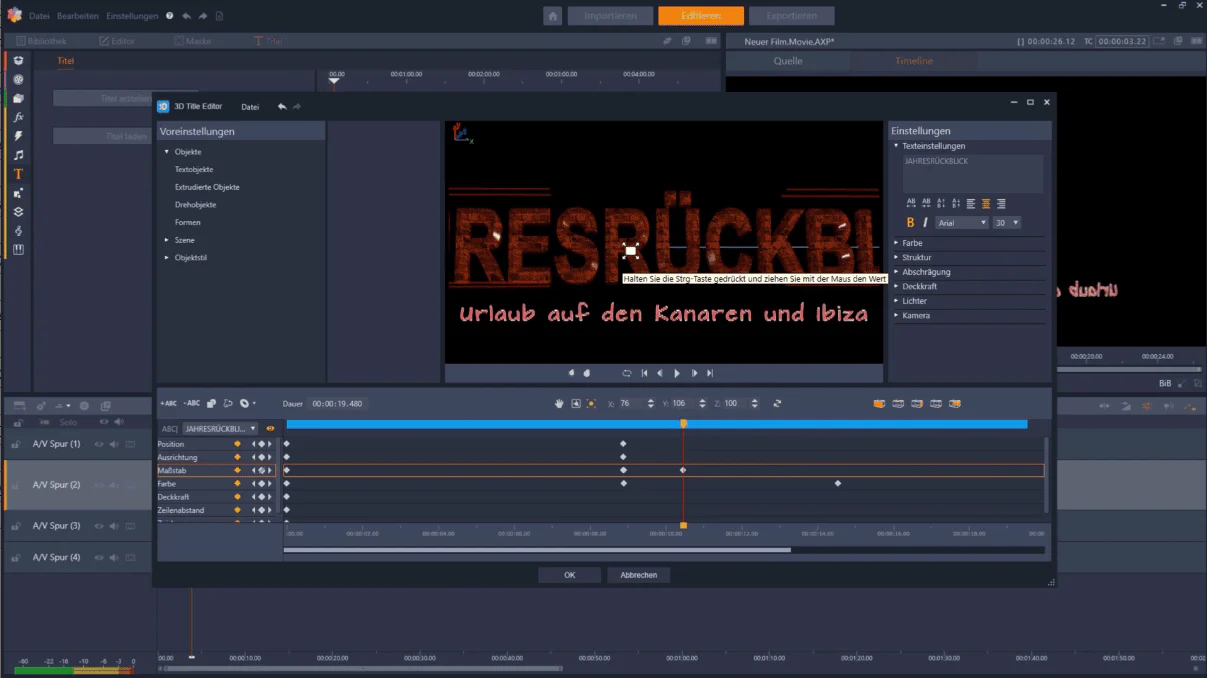Image resolution: width=1207 pixels, height=678 pixels.
Task: Select Textobjekte in presets tree
Action: click(194, 170)
